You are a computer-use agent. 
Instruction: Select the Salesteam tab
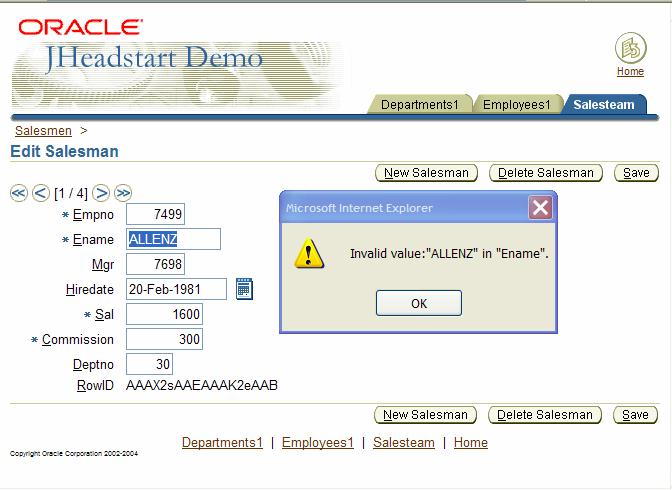pos(604,104)
